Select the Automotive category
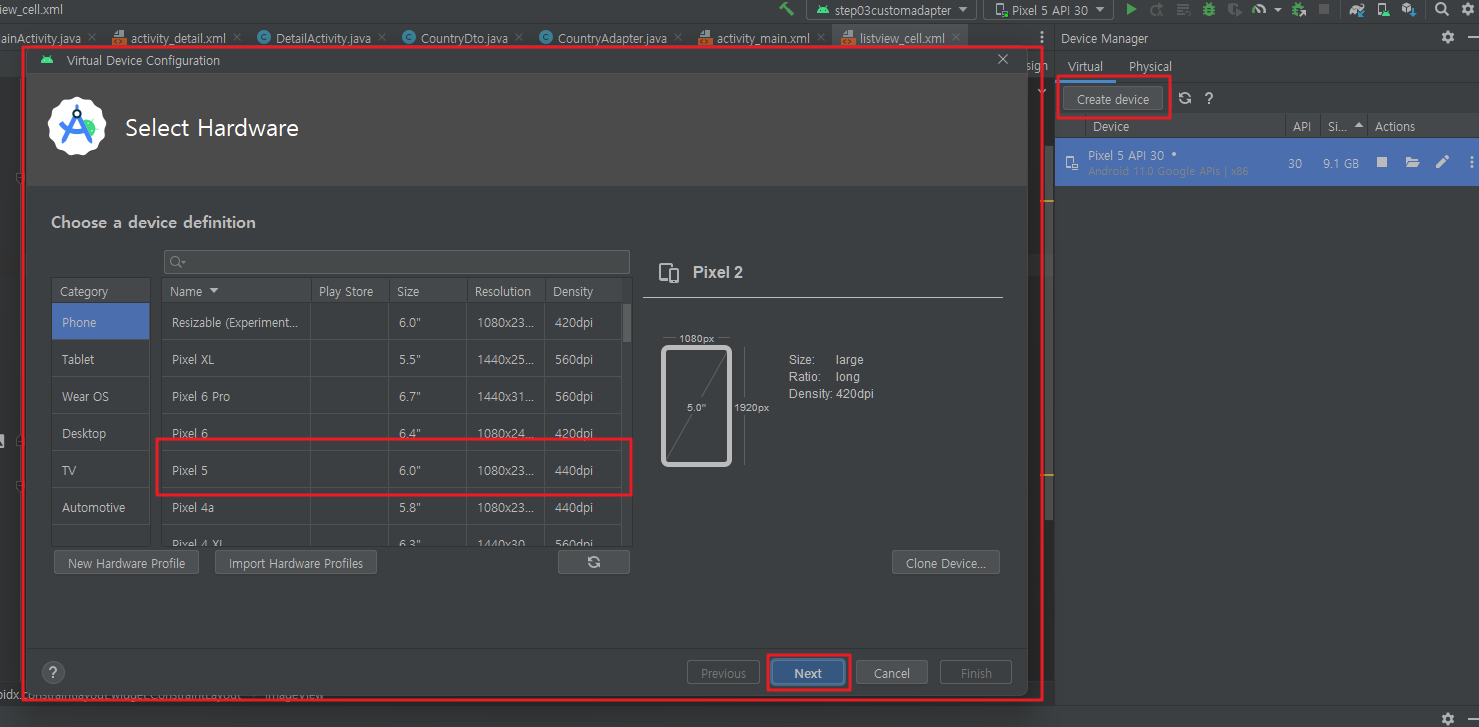Screen dimensions: 1479x727 [x=101, y=507]
